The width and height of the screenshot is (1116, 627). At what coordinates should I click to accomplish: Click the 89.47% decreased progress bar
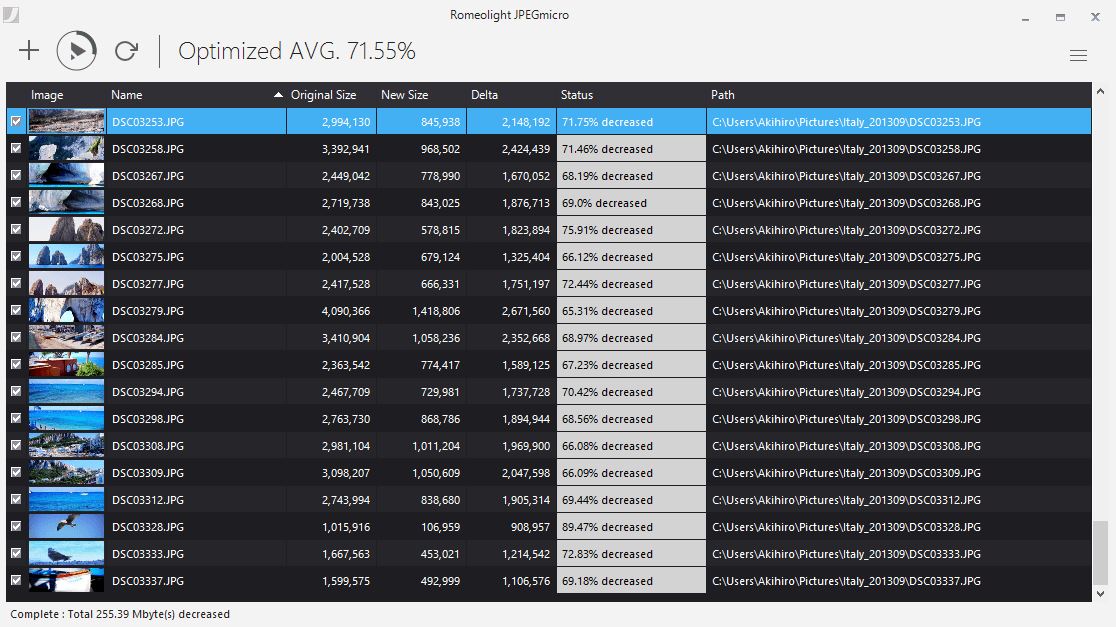[631, 527]
